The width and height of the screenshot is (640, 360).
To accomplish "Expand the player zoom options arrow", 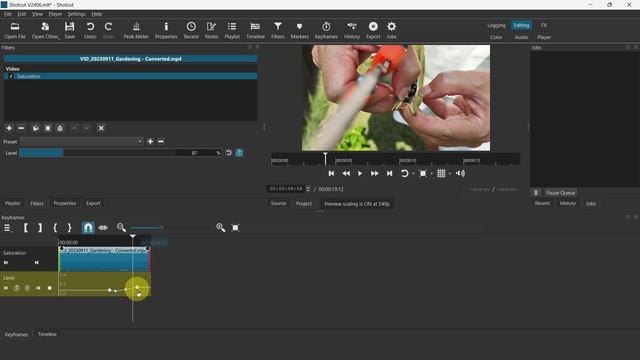I will click(431, 174).
